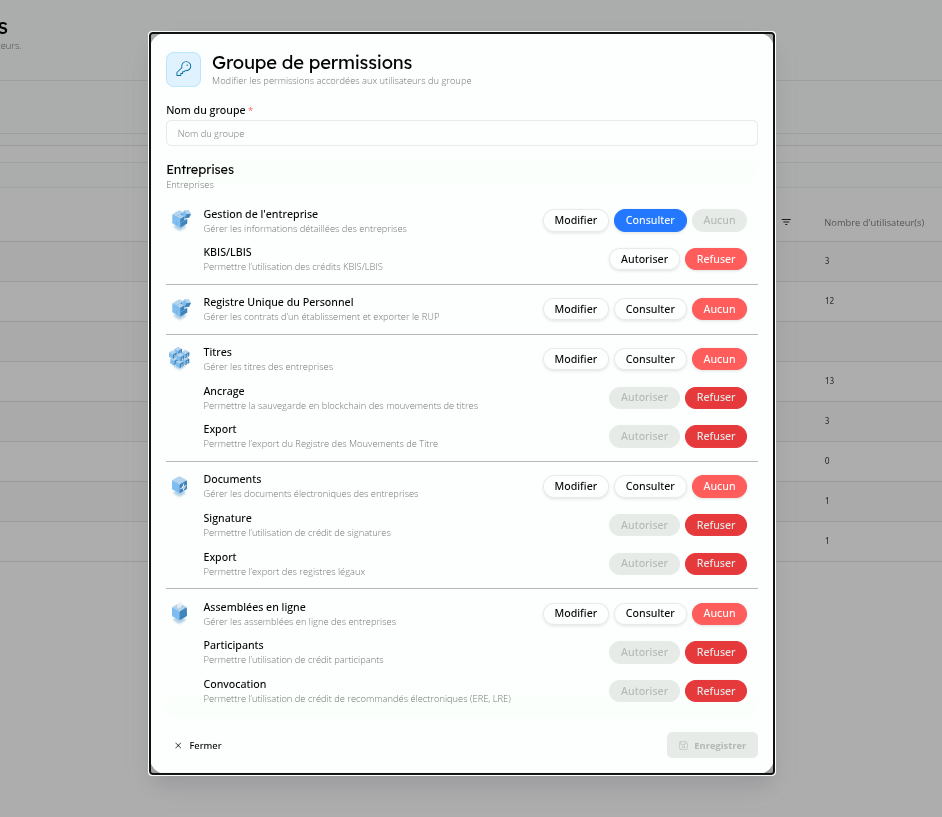Screen dimensions: 942x817
Task: Select Consulter for Assemblées en ligne
Action: (x=650, y=613)
